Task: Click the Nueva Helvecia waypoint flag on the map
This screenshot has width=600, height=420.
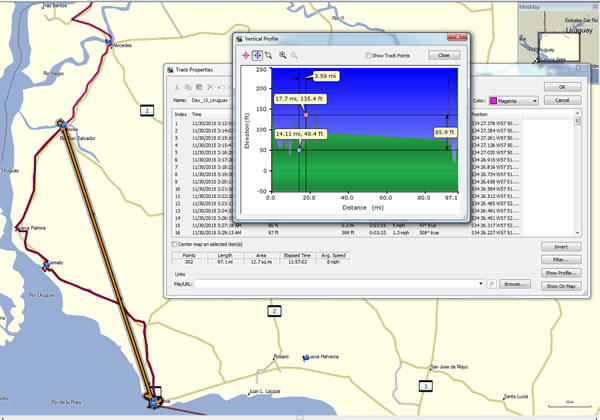Action: 306,358
